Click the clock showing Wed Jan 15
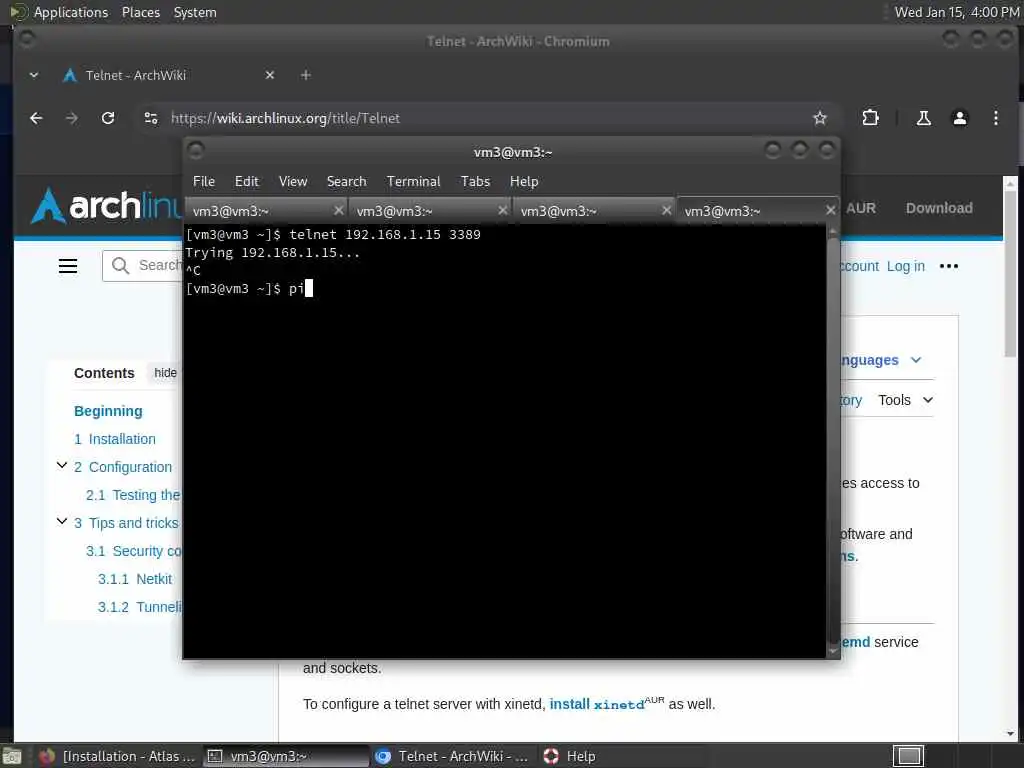Viewport: 1024px width, 768px height. (957, 12)
